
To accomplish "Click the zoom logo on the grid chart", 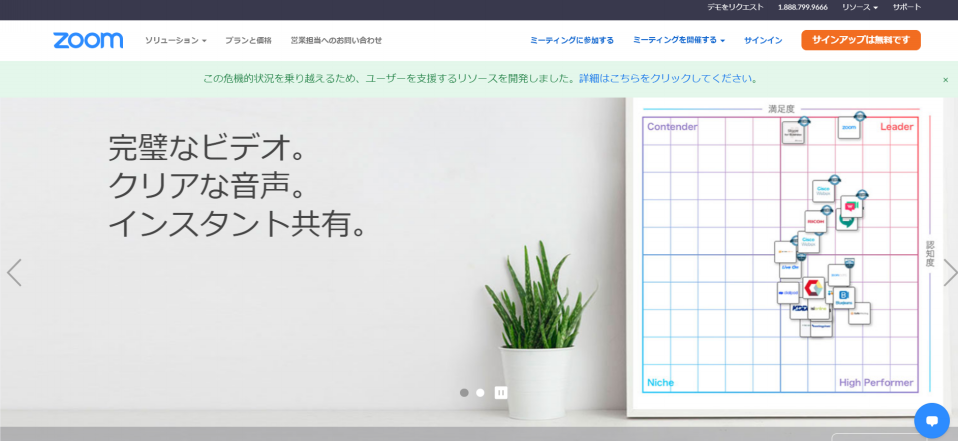I will coord(849,128).
